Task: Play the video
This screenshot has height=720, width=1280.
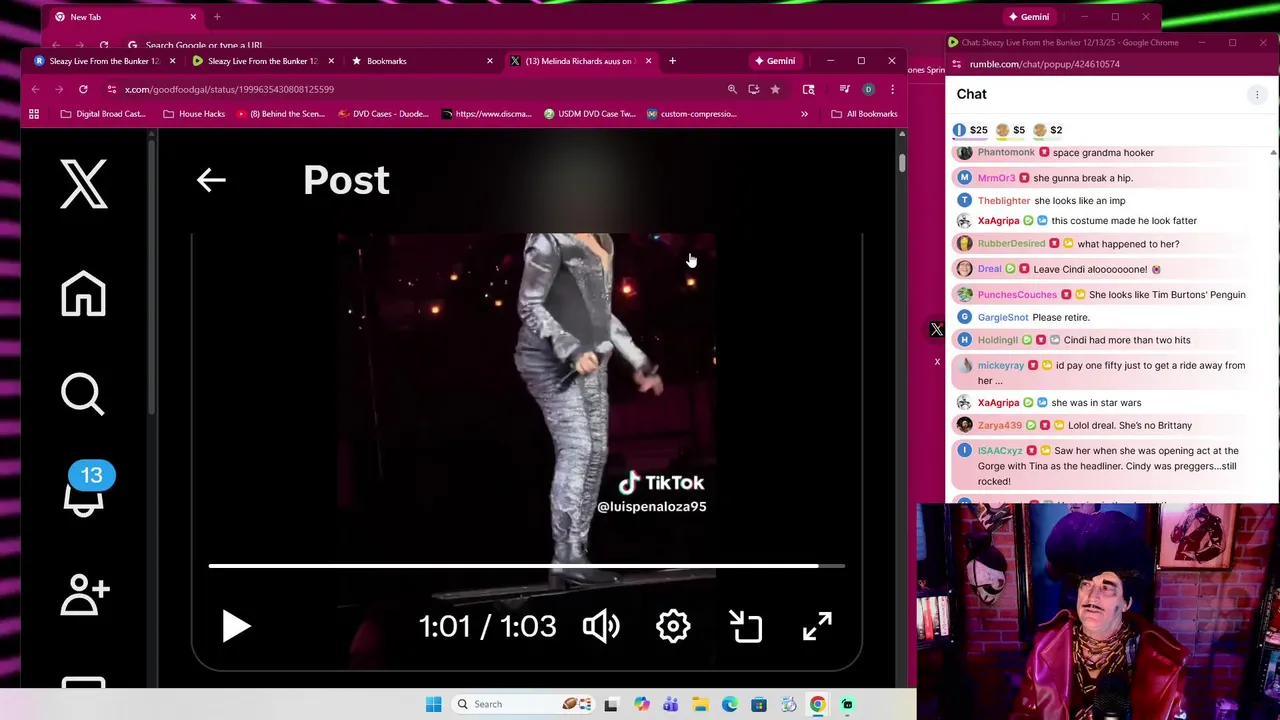Action: coord(236,626)
